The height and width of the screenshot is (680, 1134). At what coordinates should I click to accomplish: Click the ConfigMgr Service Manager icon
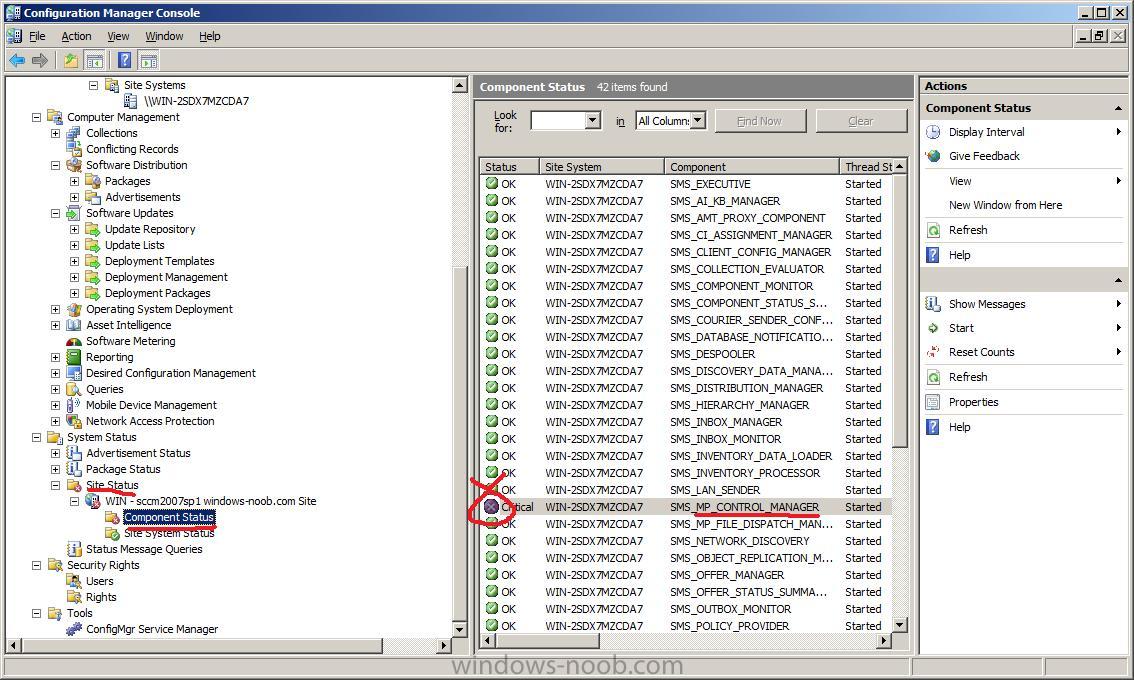(x=73, y=629)
